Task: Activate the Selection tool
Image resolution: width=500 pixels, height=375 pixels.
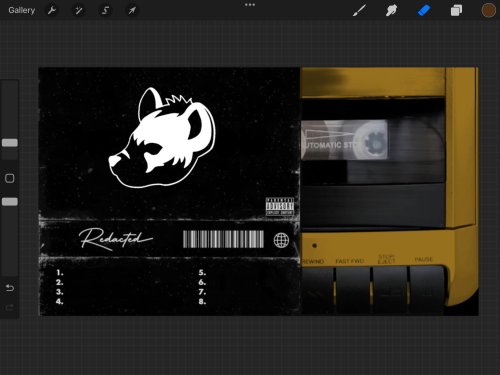Action: [105, 10]
